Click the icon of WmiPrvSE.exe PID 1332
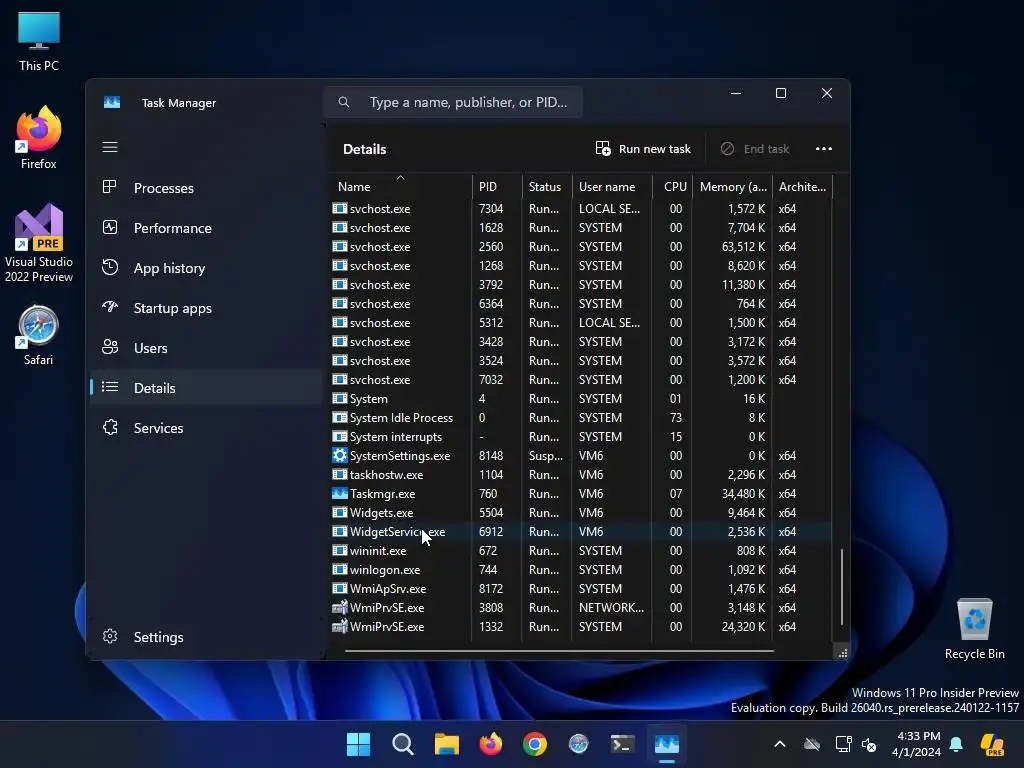 [340, 626]
